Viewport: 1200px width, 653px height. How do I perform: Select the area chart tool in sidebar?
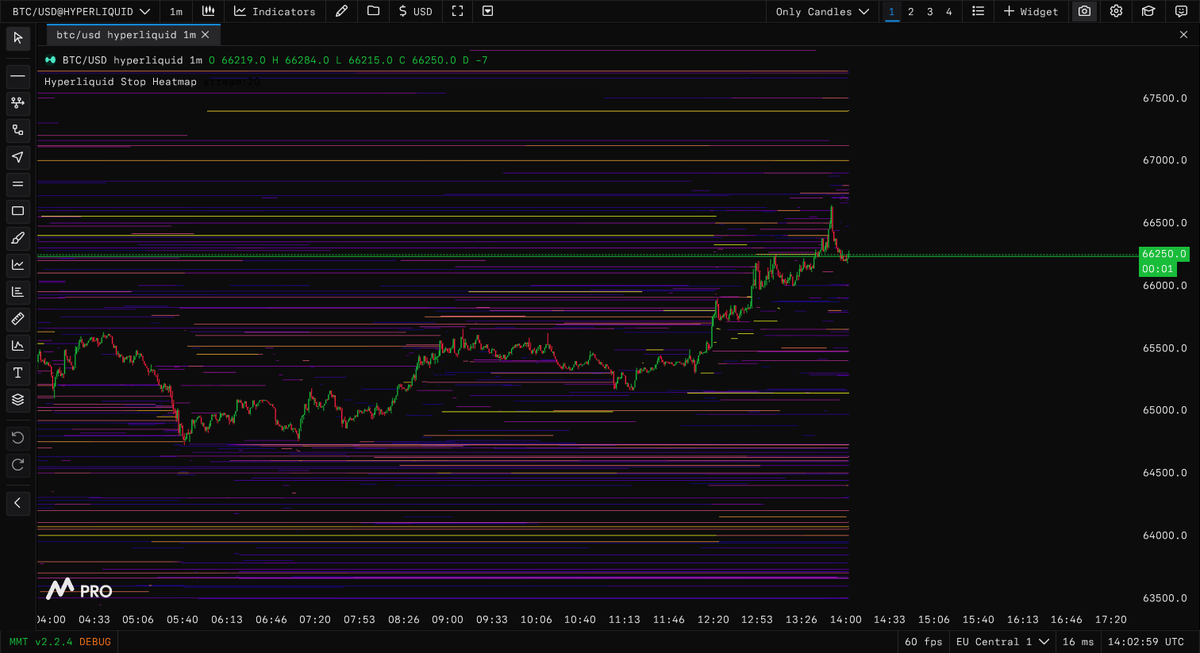click(17, 346)
